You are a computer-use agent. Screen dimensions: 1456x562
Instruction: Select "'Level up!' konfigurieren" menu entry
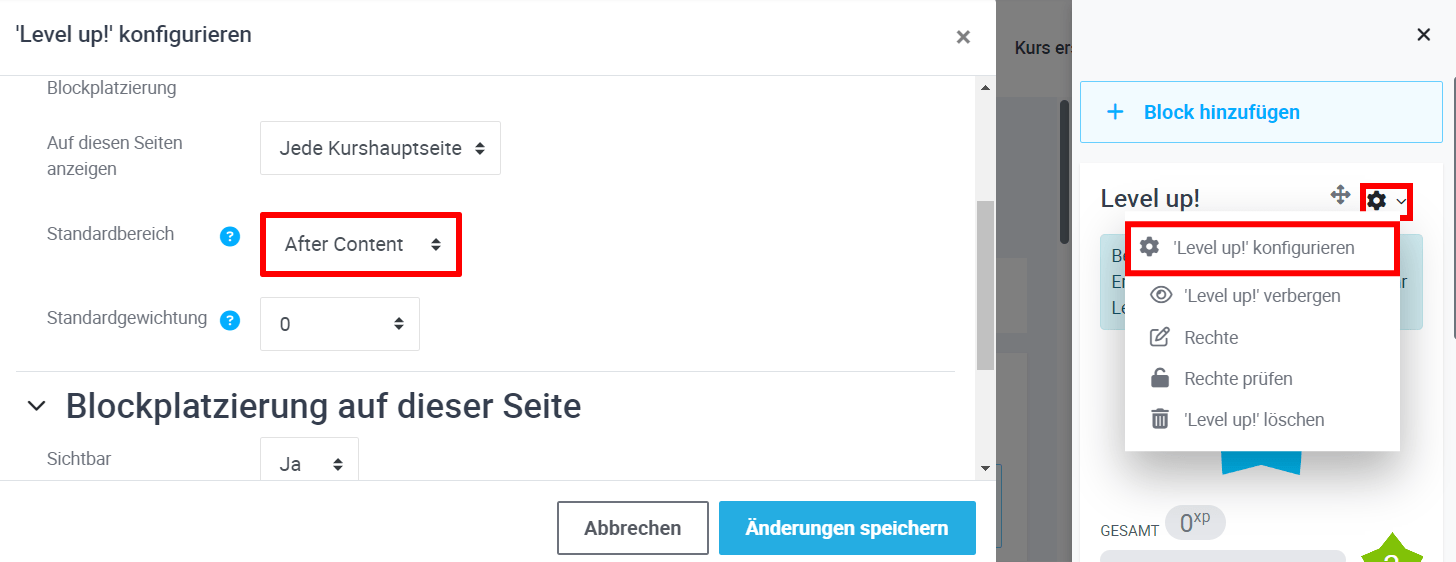pos(1263,247)
